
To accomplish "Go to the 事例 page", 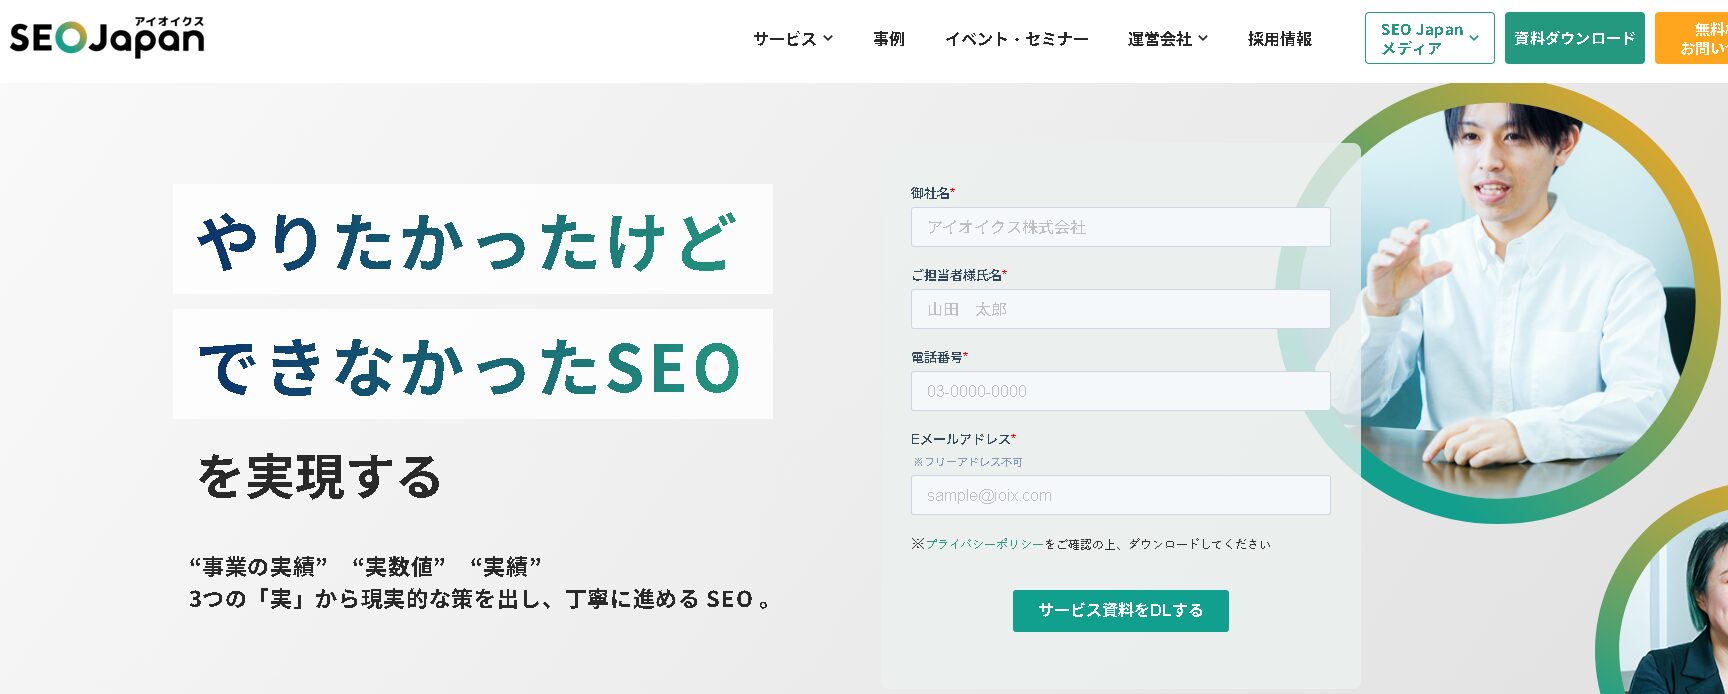I will pyautogui.click(x=888, y=39).
